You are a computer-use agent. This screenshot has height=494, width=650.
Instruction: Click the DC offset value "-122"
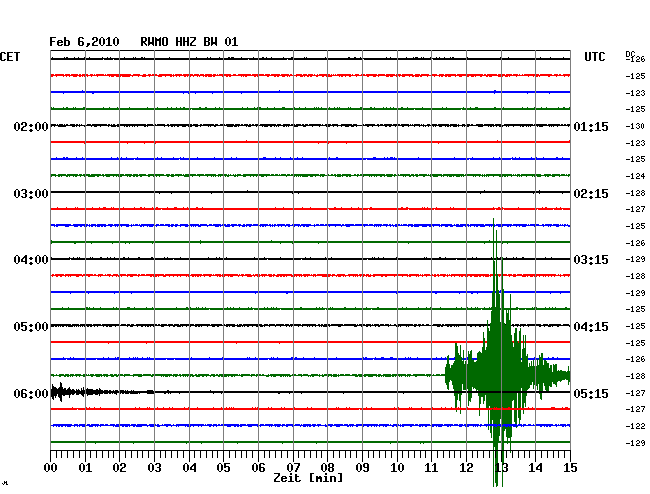(x=635, y=426)
